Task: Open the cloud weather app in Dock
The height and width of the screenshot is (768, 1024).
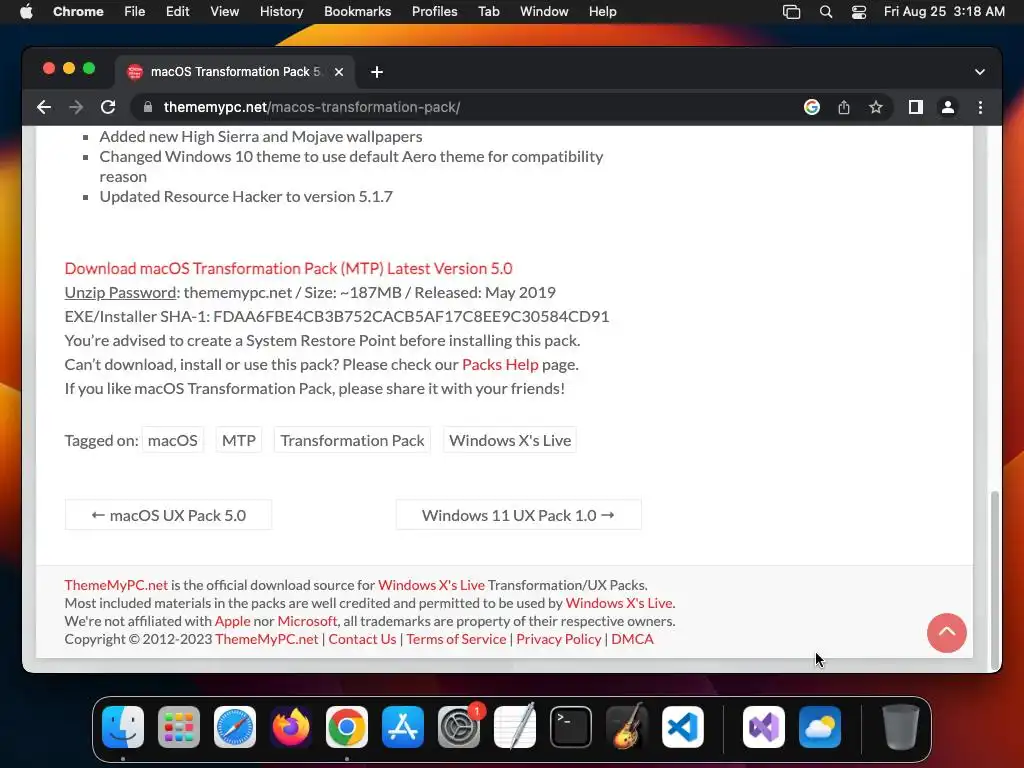Action: click(x=820, y=727)
